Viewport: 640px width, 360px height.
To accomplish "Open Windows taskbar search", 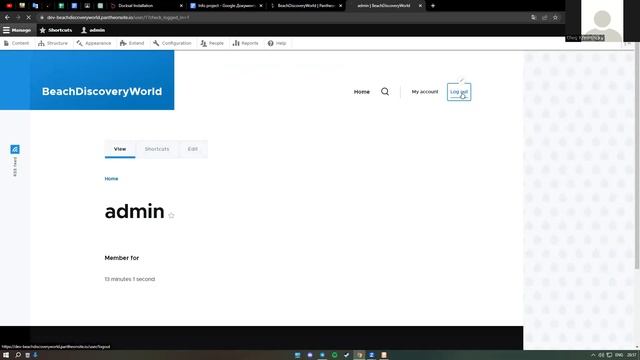I will click(18, 355).
